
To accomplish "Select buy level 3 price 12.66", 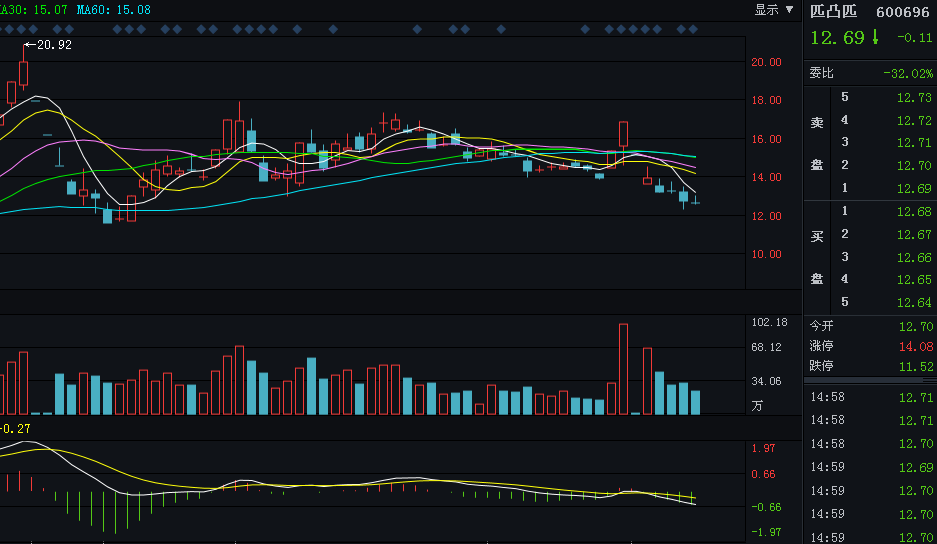I will pyautogui.click(x=914, y=258).
